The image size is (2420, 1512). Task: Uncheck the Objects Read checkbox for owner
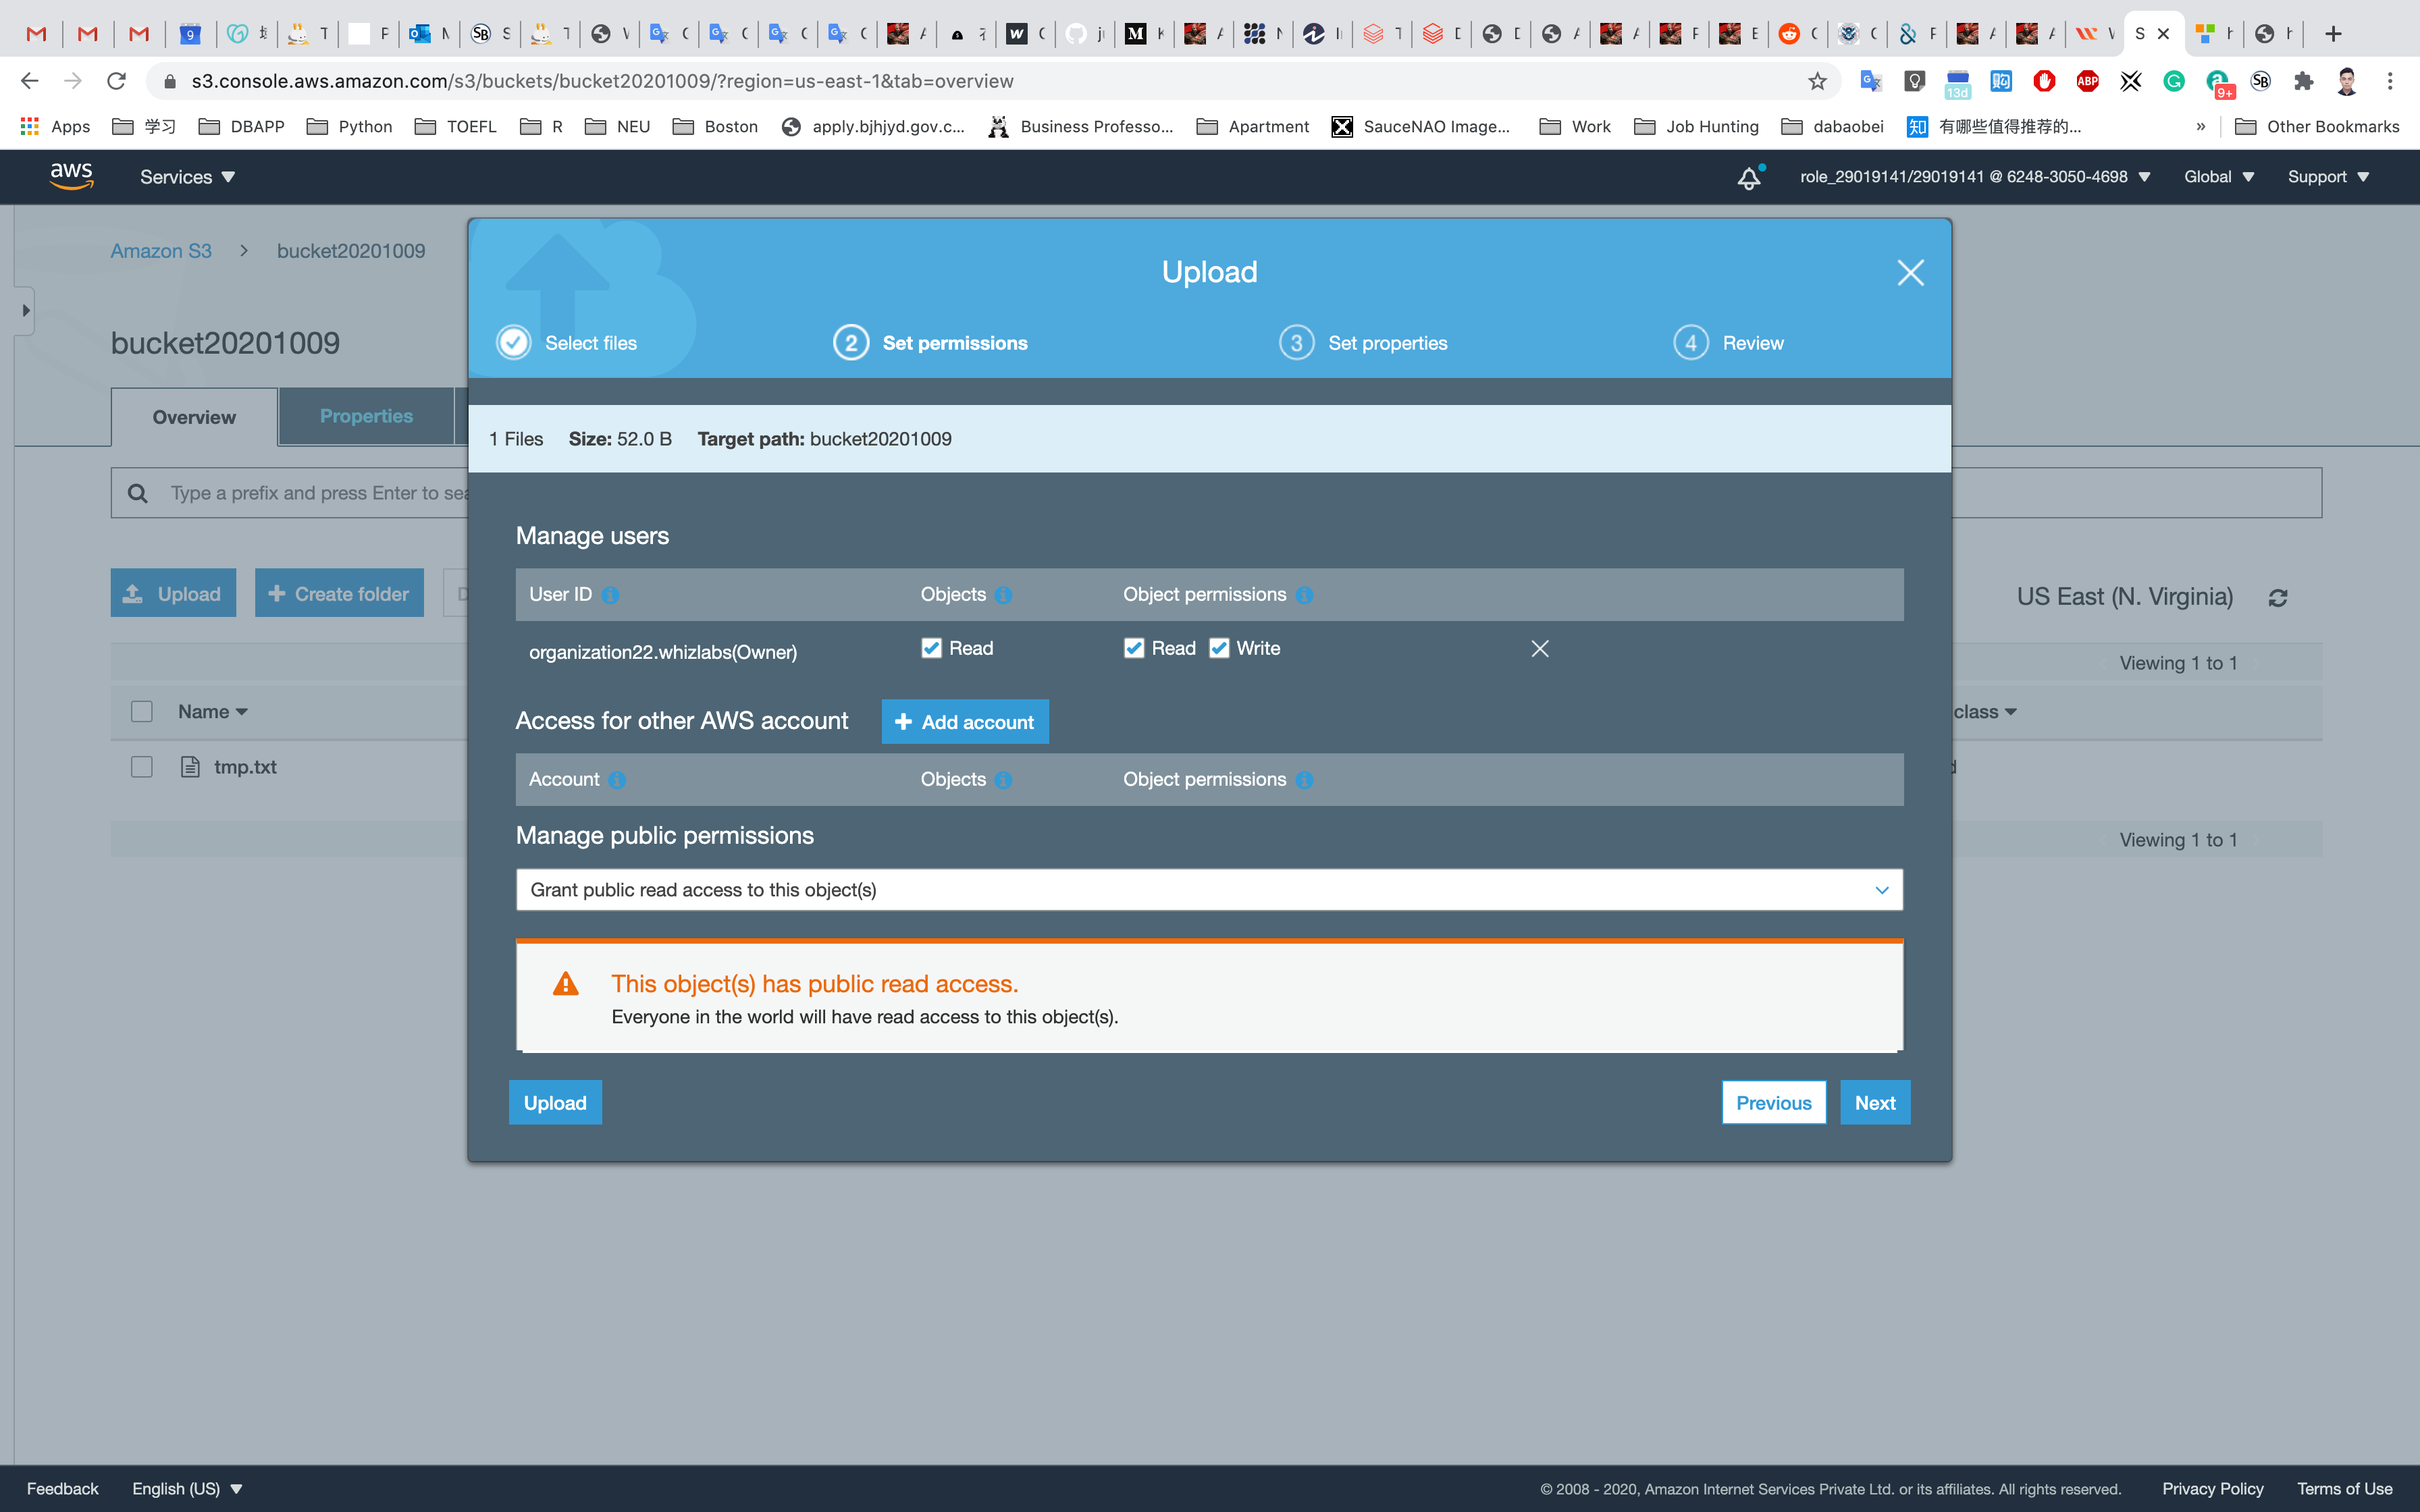tap(931, 648)
